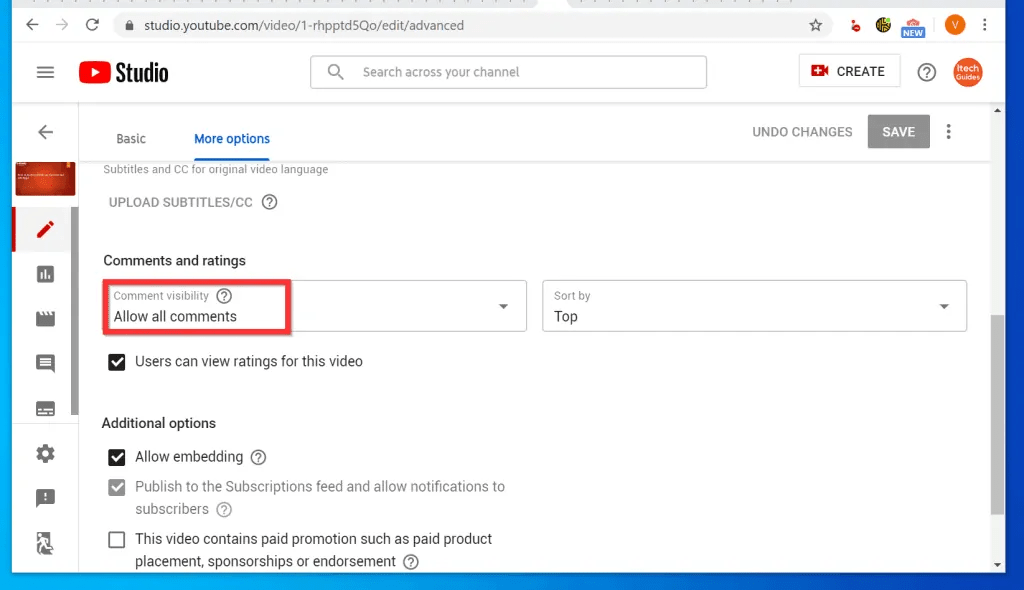
Task: Switch to the Basic tab
Action: click(130, 138)
